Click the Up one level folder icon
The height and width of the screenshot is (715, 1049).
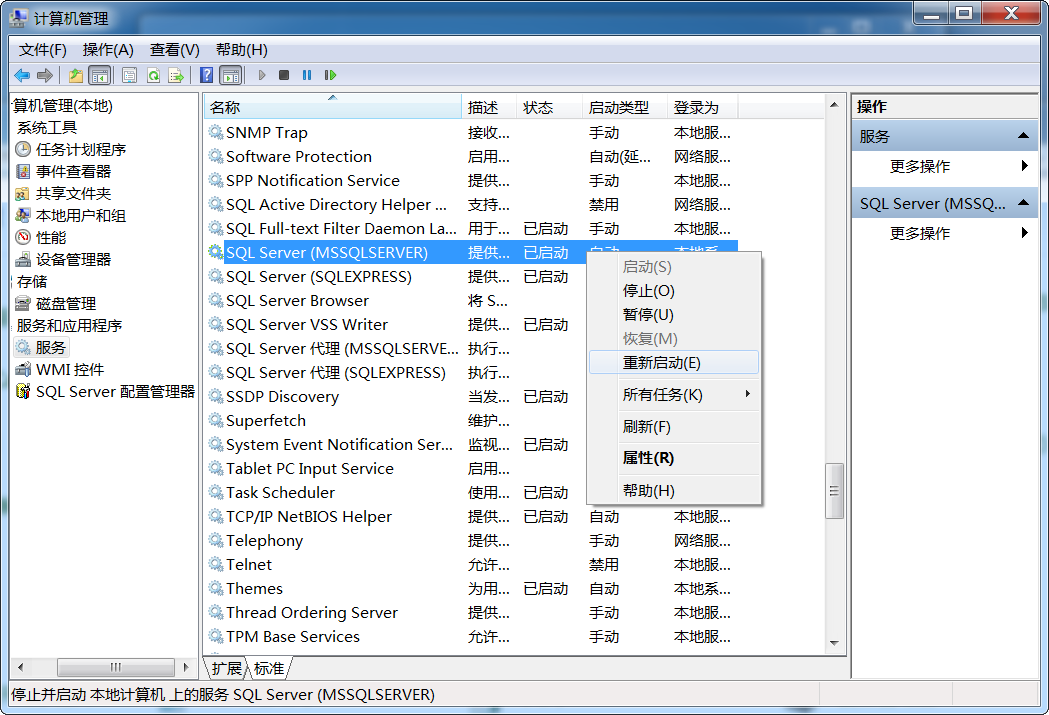(x=76, y=76)
